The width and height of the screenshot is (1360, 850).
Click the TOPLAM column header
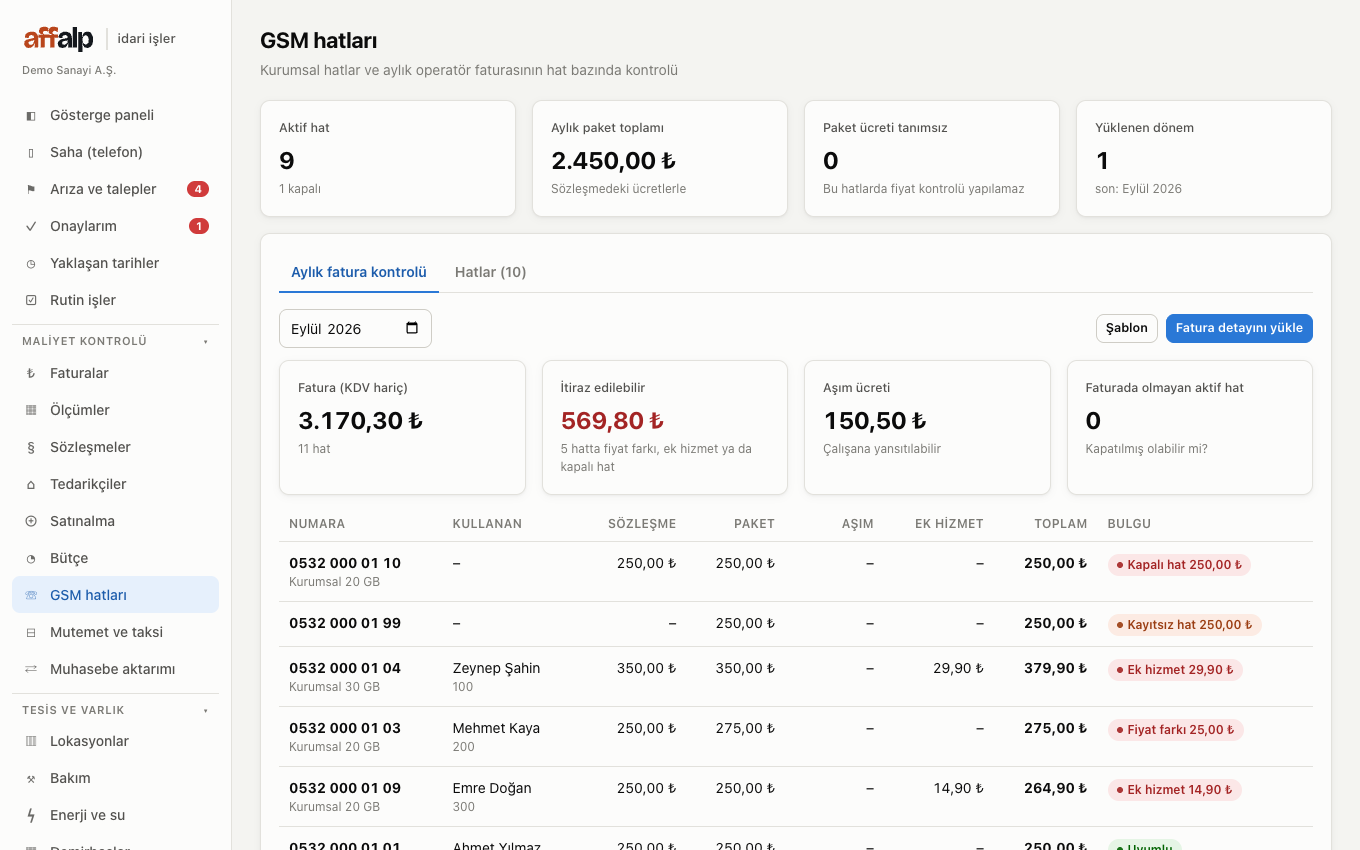point(1061,524)
